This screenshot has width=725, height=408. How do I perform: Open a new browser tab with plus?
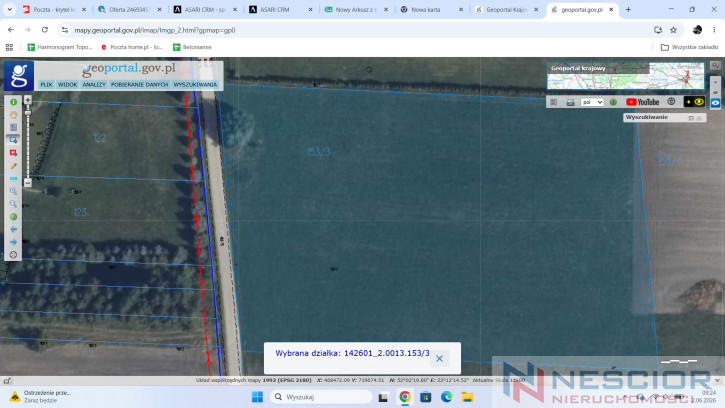tap(628, 9)
